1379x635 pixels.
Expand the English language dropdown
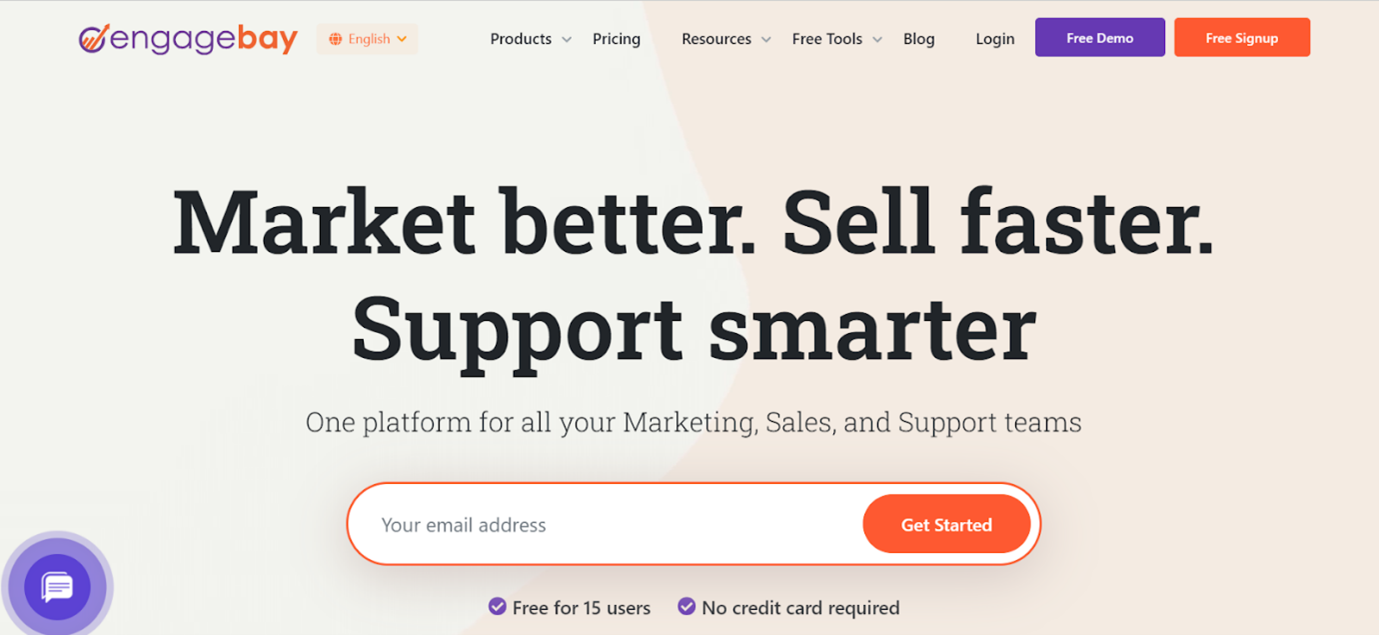[x=402, y=39]
